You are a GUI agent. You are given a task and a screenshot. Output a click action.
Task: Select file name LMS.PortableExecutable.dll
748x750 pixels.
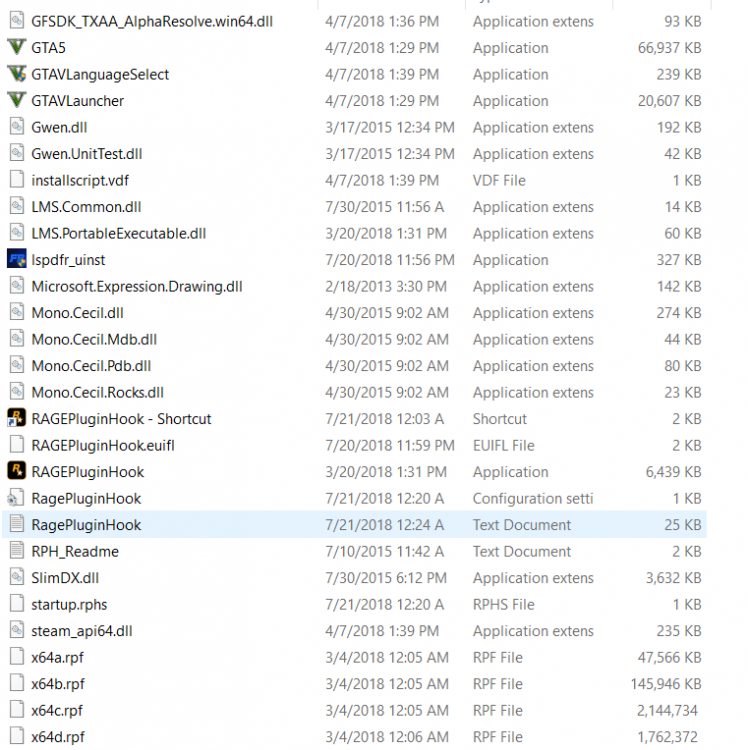pos(119,233)
